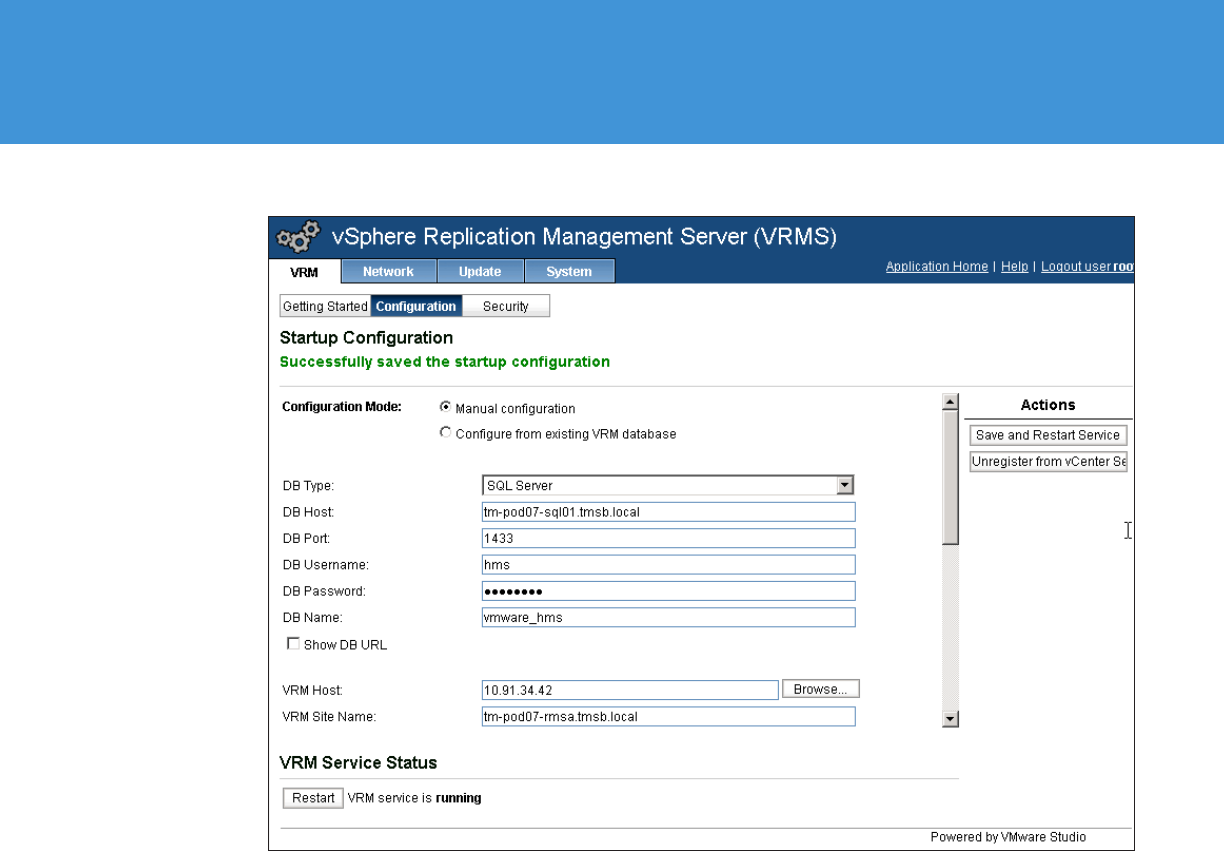Click the 'Configuration Mode:' label

click(342, 406)
